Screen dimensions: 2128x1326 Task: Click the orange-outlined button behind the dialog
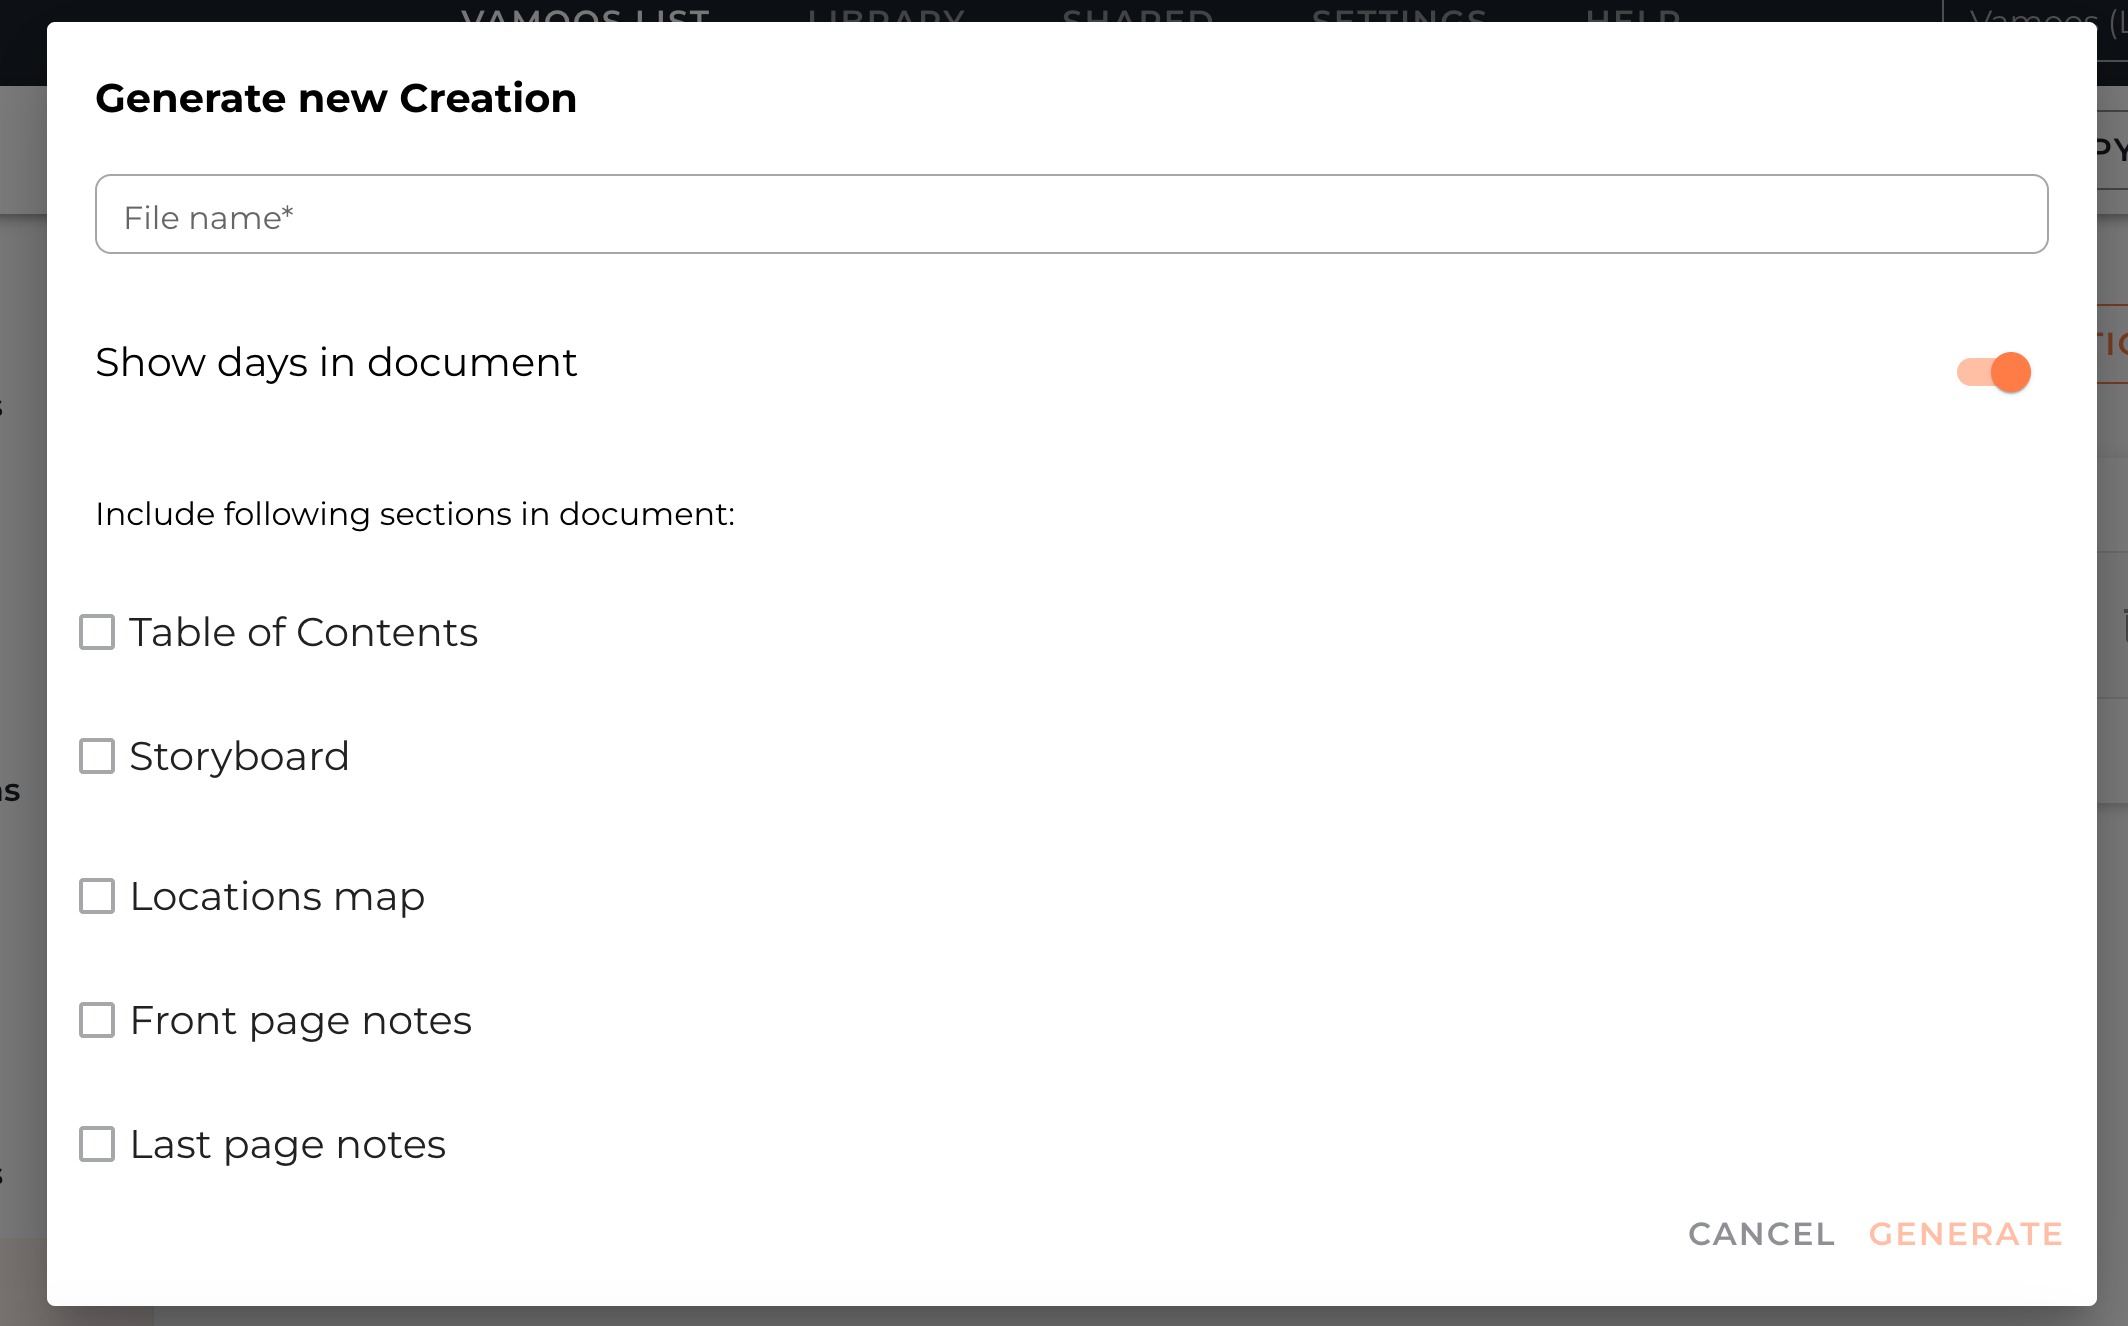[2112, 344]
